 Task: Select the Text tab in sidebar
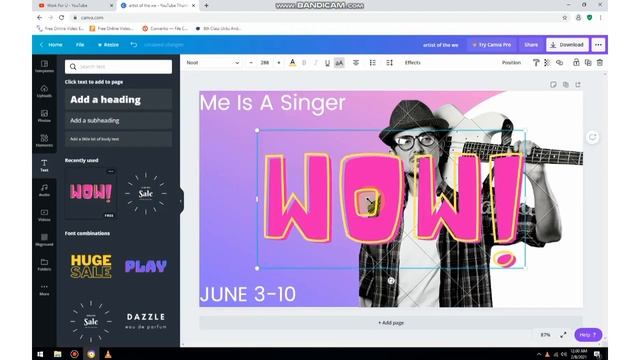[44, 165]
